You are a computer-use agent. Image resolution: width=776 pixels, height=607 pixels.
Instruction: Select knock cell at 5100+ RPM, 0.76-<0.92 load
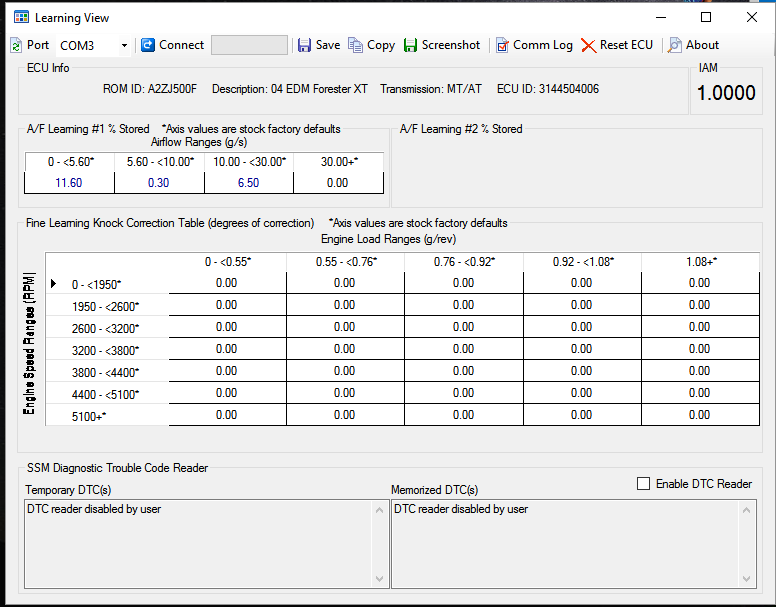click(x=464, y=415)
